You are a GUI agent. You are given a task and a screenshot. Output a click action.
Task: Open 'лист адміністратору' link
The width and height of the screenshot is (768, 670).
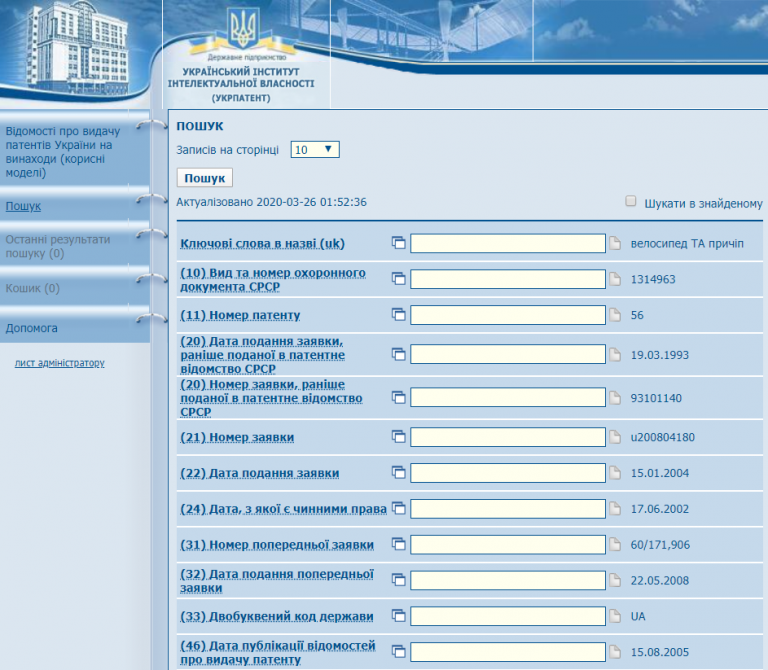59,363
